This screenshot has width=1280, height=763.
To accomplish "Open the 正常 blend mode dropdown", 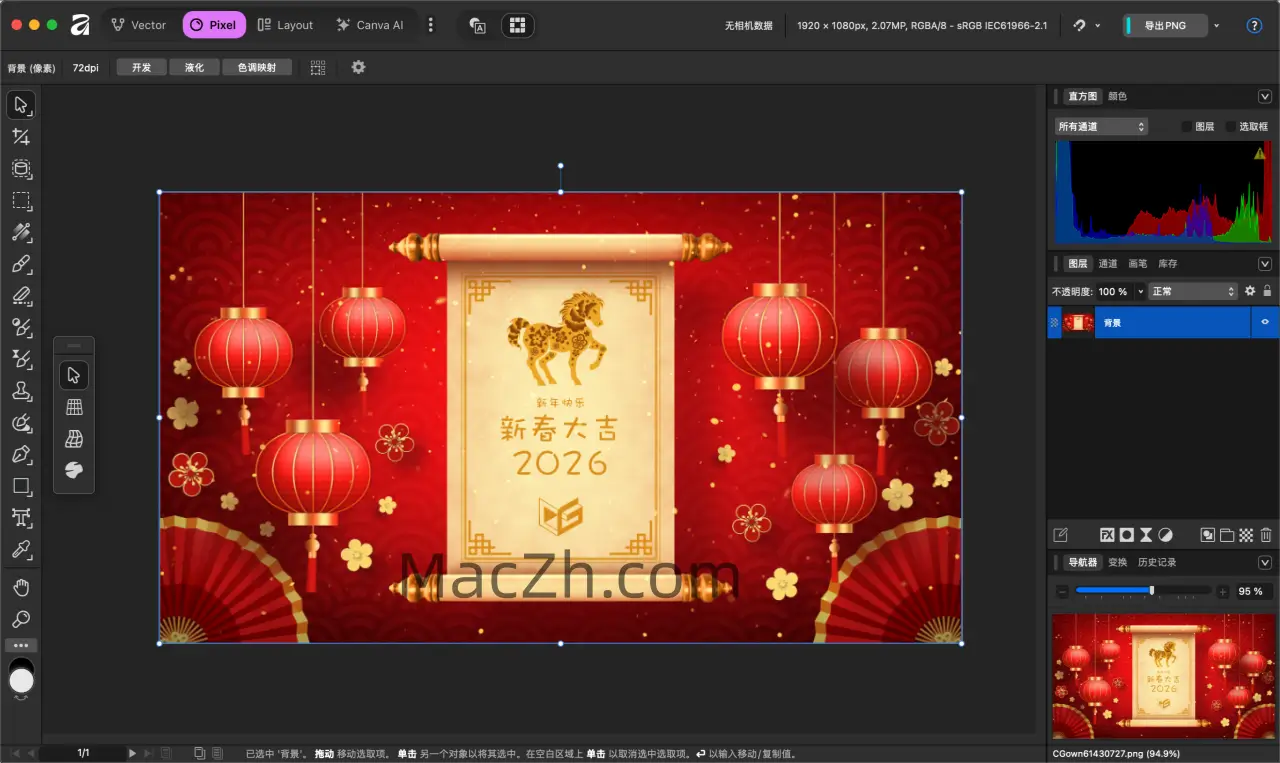I will [1194, 291].
